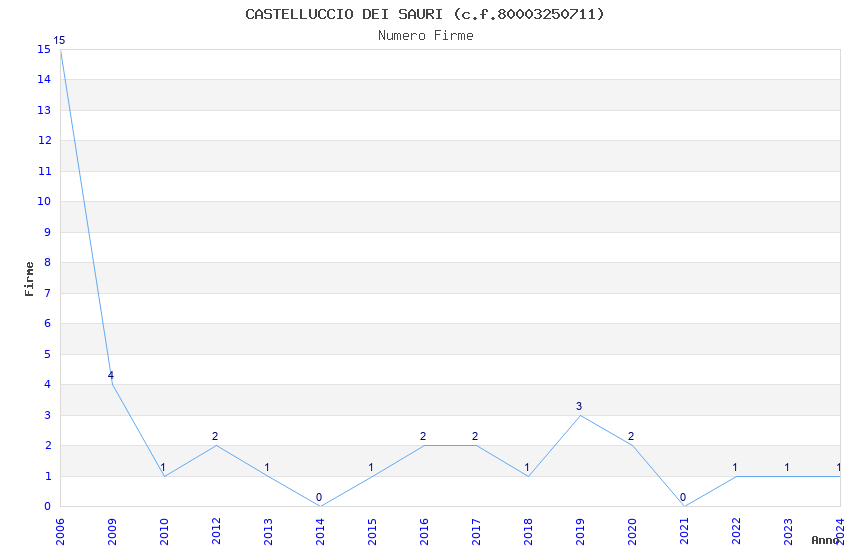Click y-axis tick value 15

tap(44, 49)
